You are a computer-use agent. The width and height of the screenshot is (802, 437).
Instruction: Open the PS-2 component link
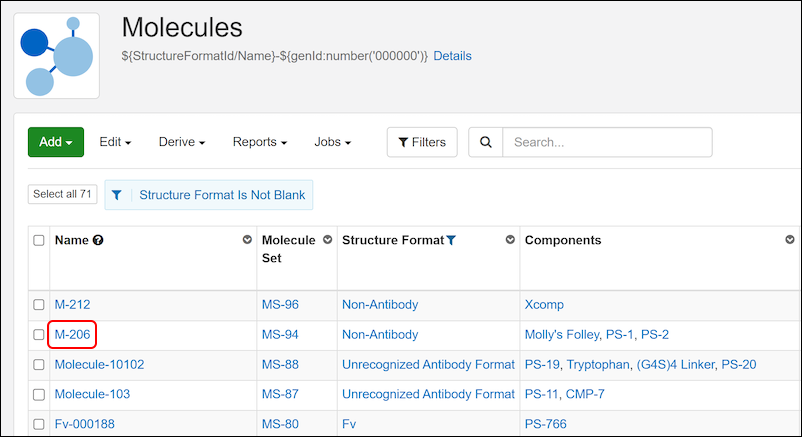pyautogui.click(x=655, y=334)
